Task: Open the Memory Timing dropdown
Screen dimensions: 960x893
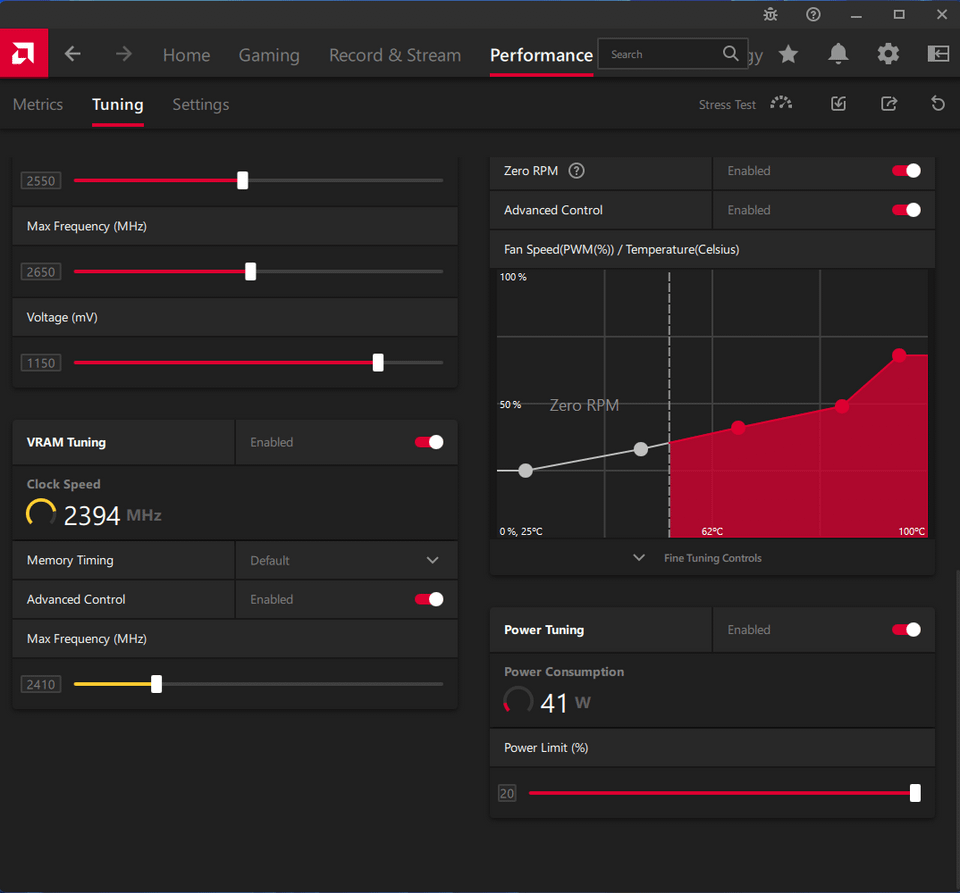Action: 346,560
